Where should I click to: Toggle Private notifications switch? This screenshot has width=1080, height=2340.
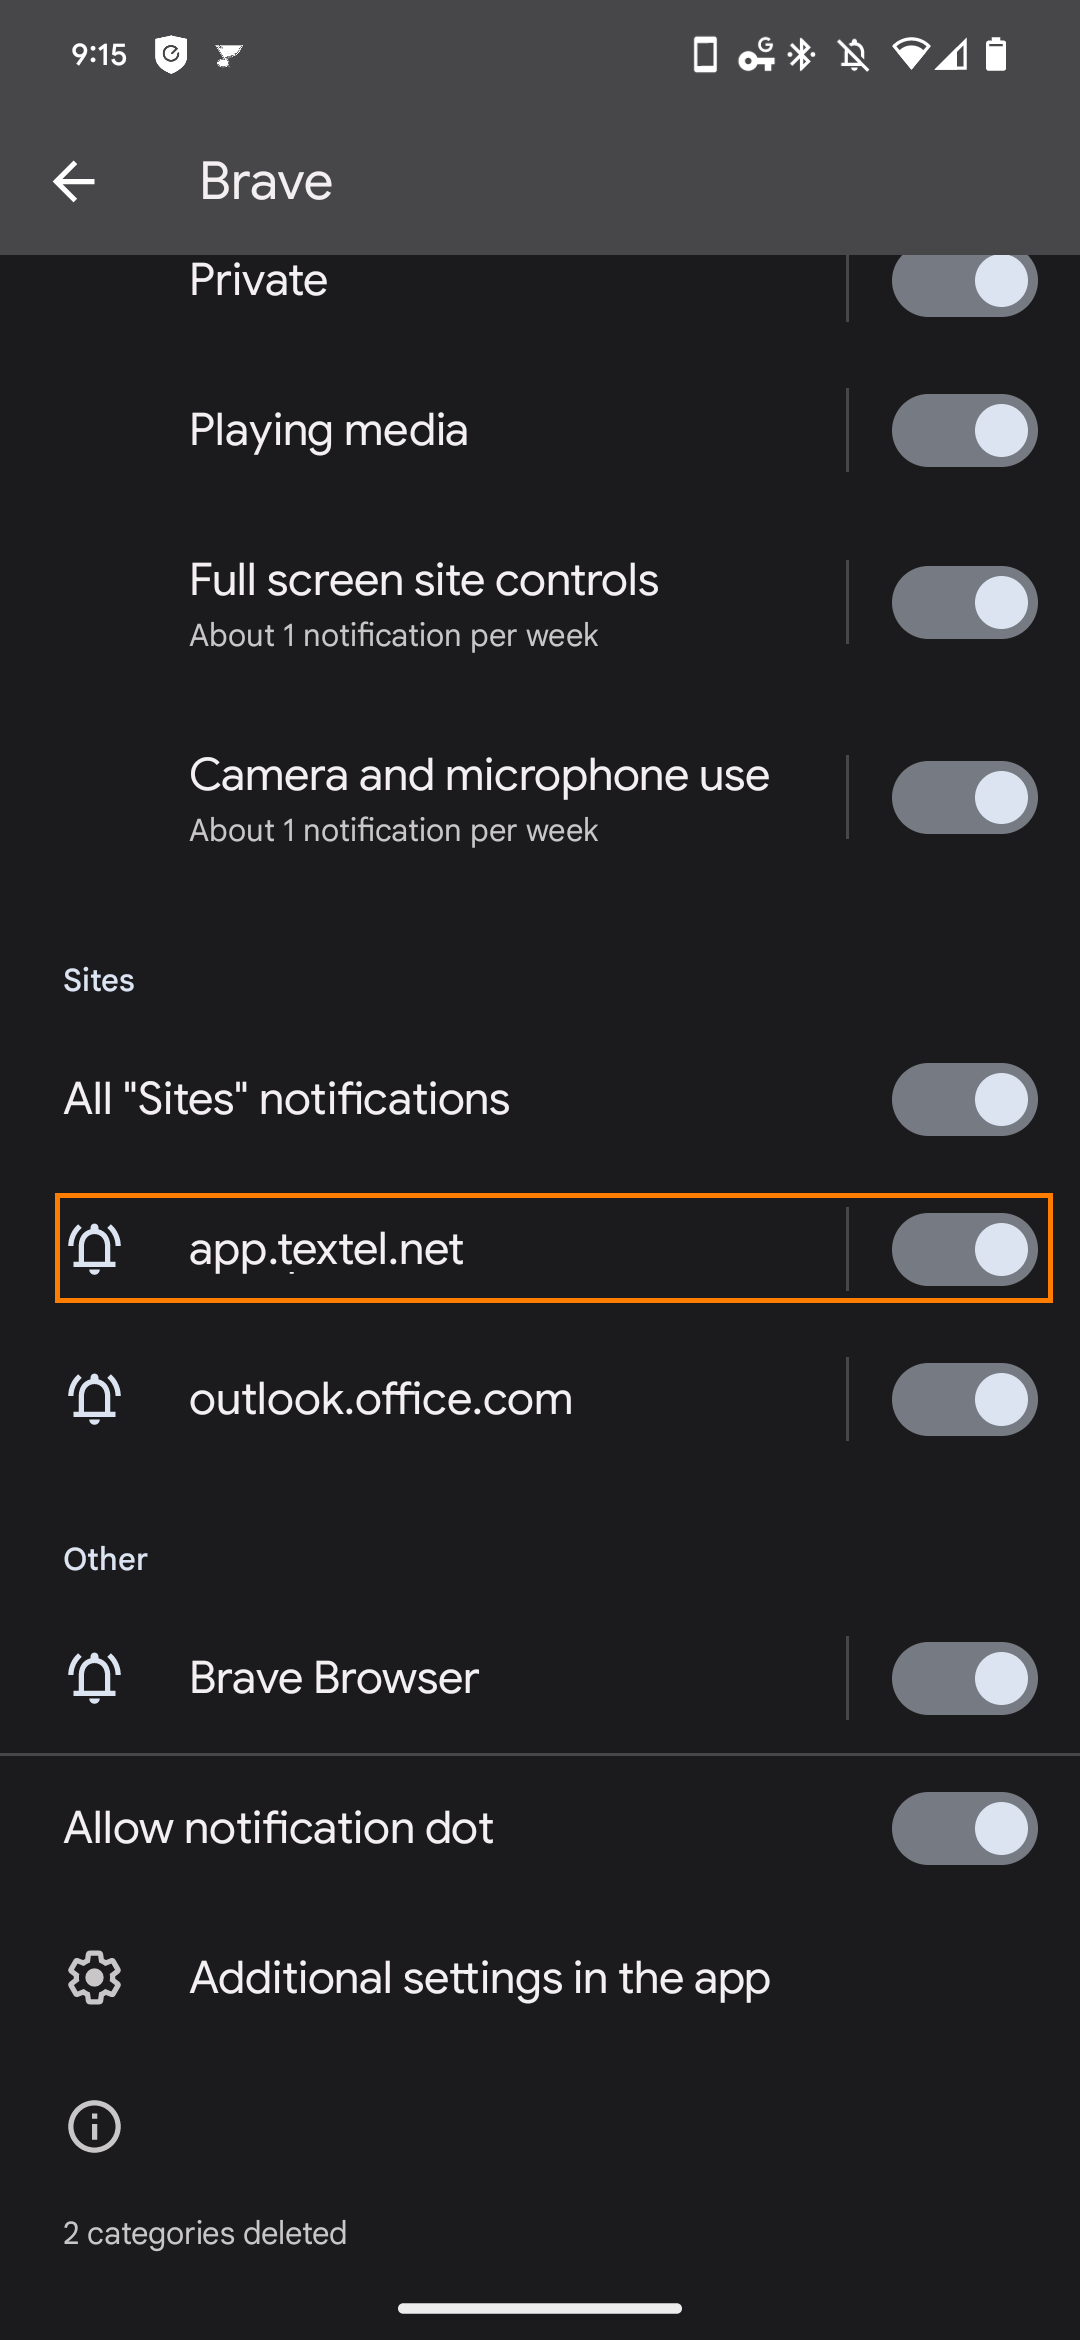[x=964, y=282]
